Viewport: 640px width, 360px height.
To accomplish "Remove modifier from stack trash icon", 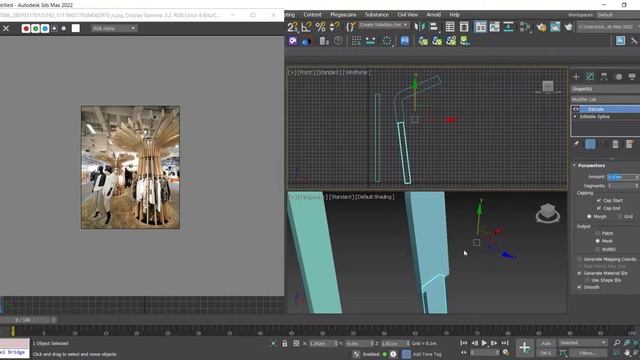I will (x=616, y=144).
